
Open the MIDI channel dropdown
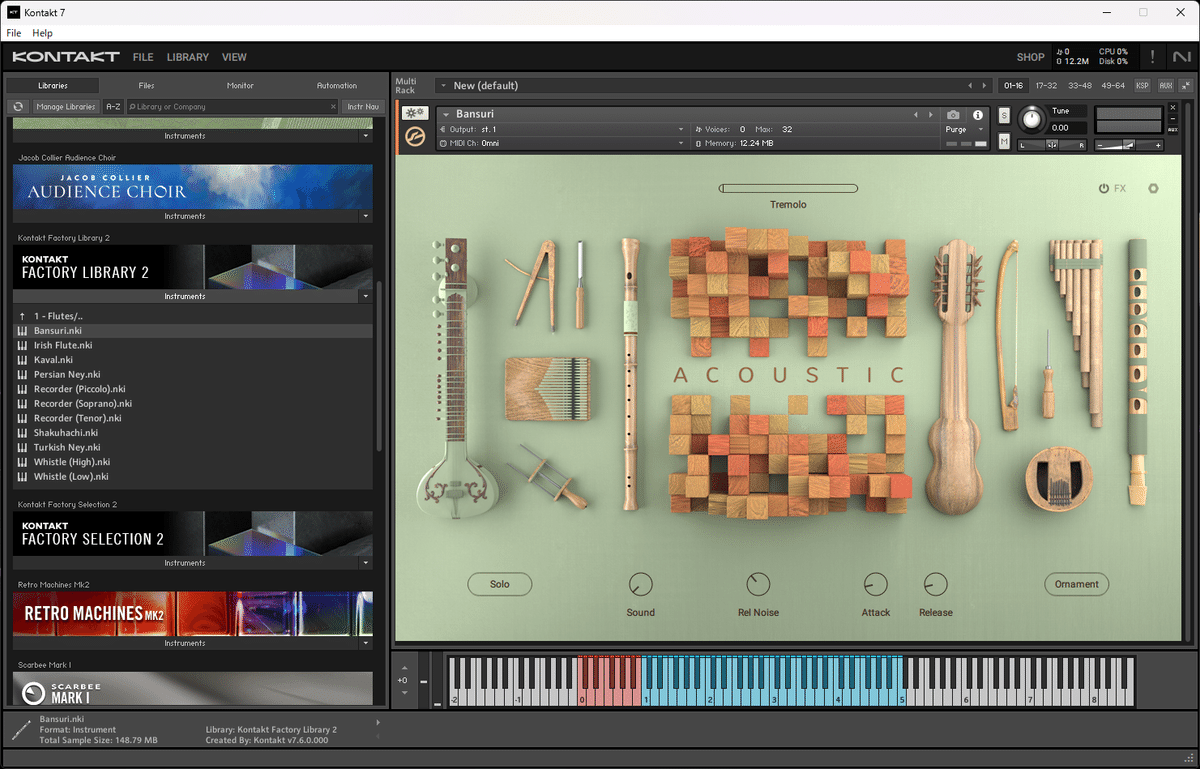682,143
